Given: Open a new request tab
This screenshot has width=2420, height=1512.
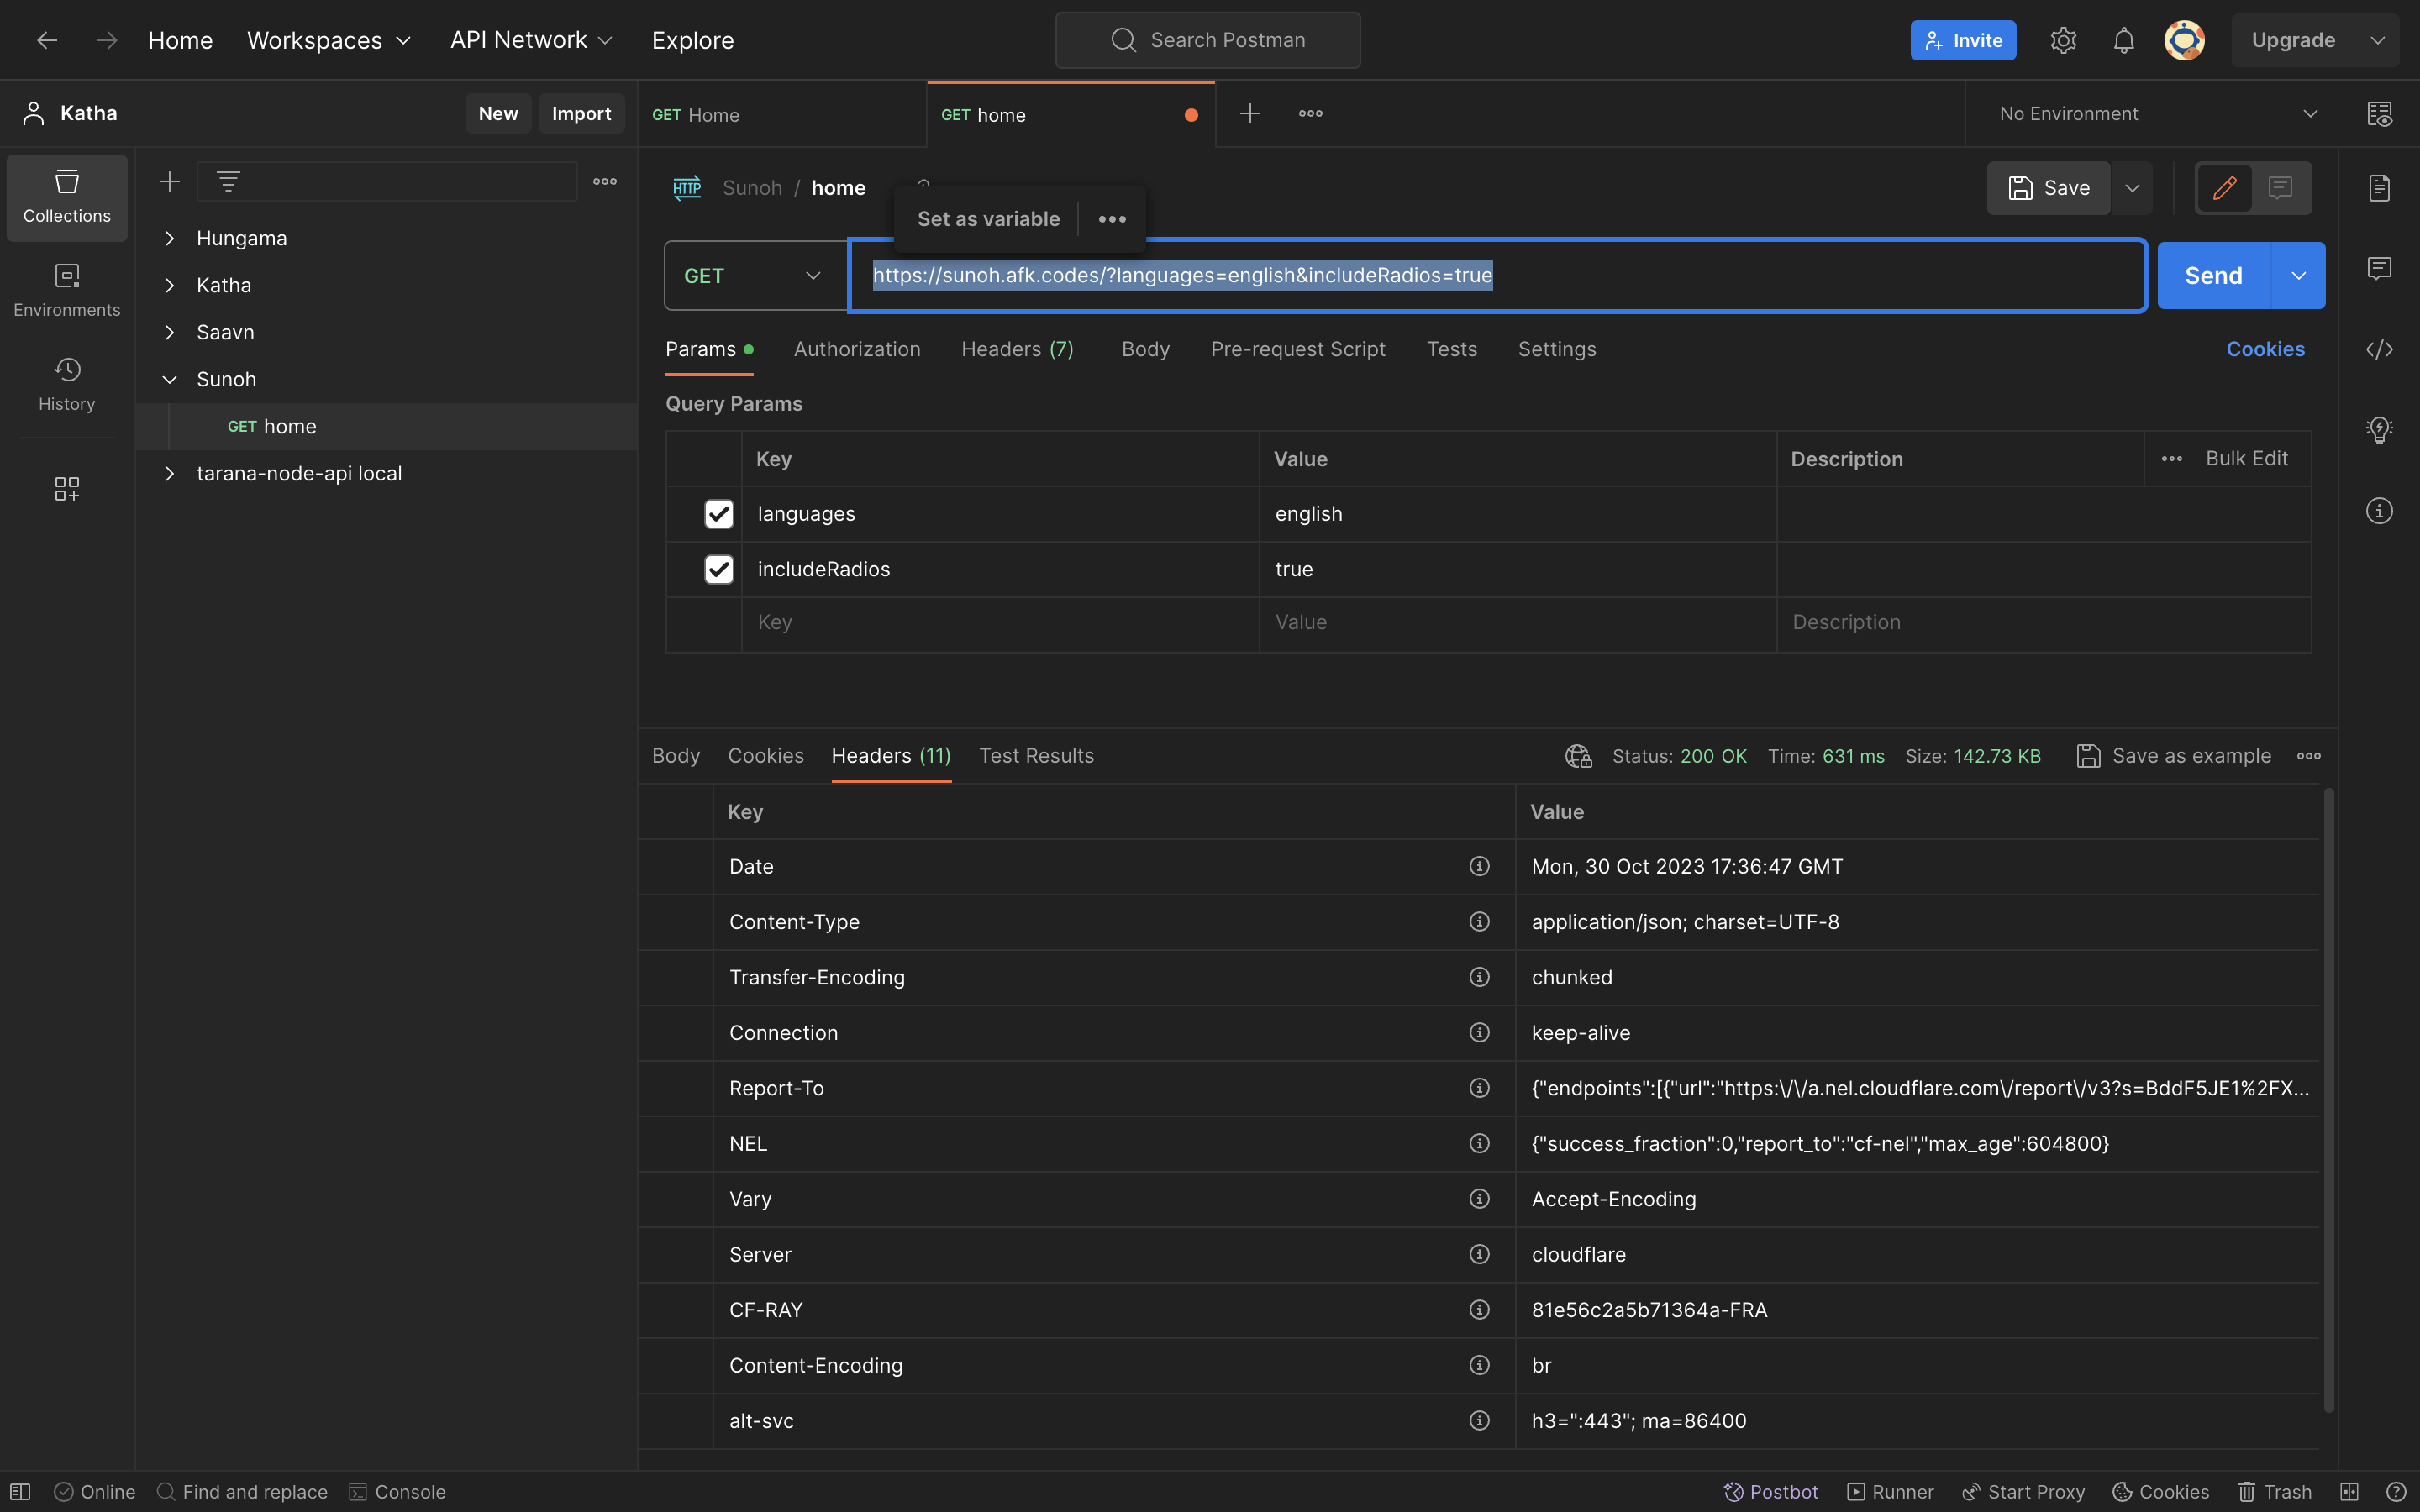Looking at the screenshot, I should click(x=1250, y=113).
